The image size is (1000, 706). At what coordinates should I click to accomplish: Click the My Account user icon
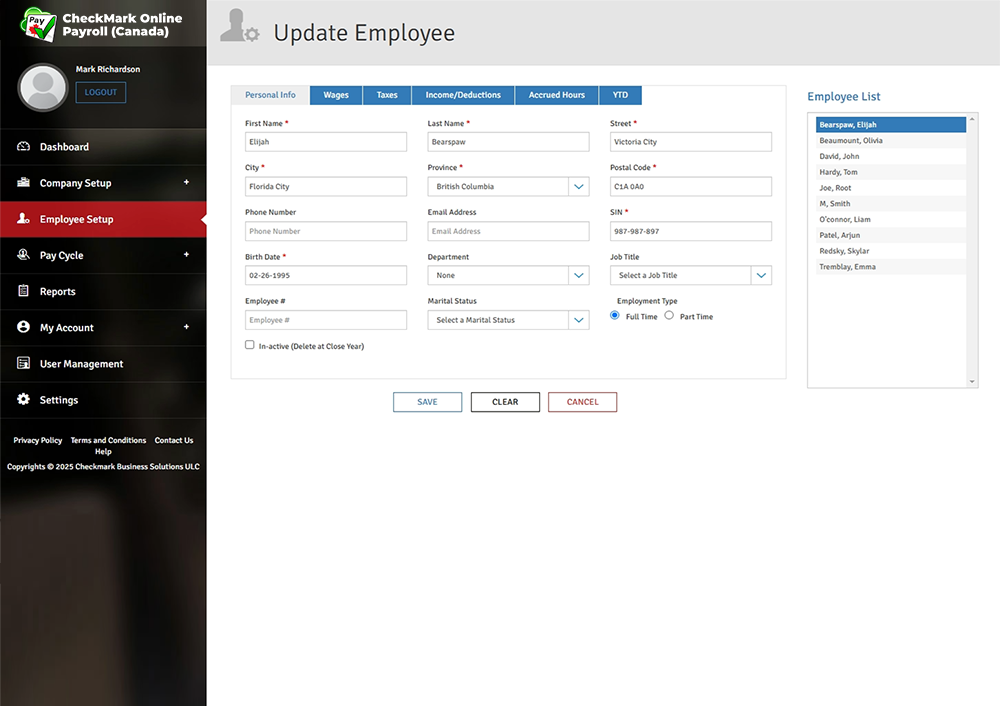click(24, 327)
